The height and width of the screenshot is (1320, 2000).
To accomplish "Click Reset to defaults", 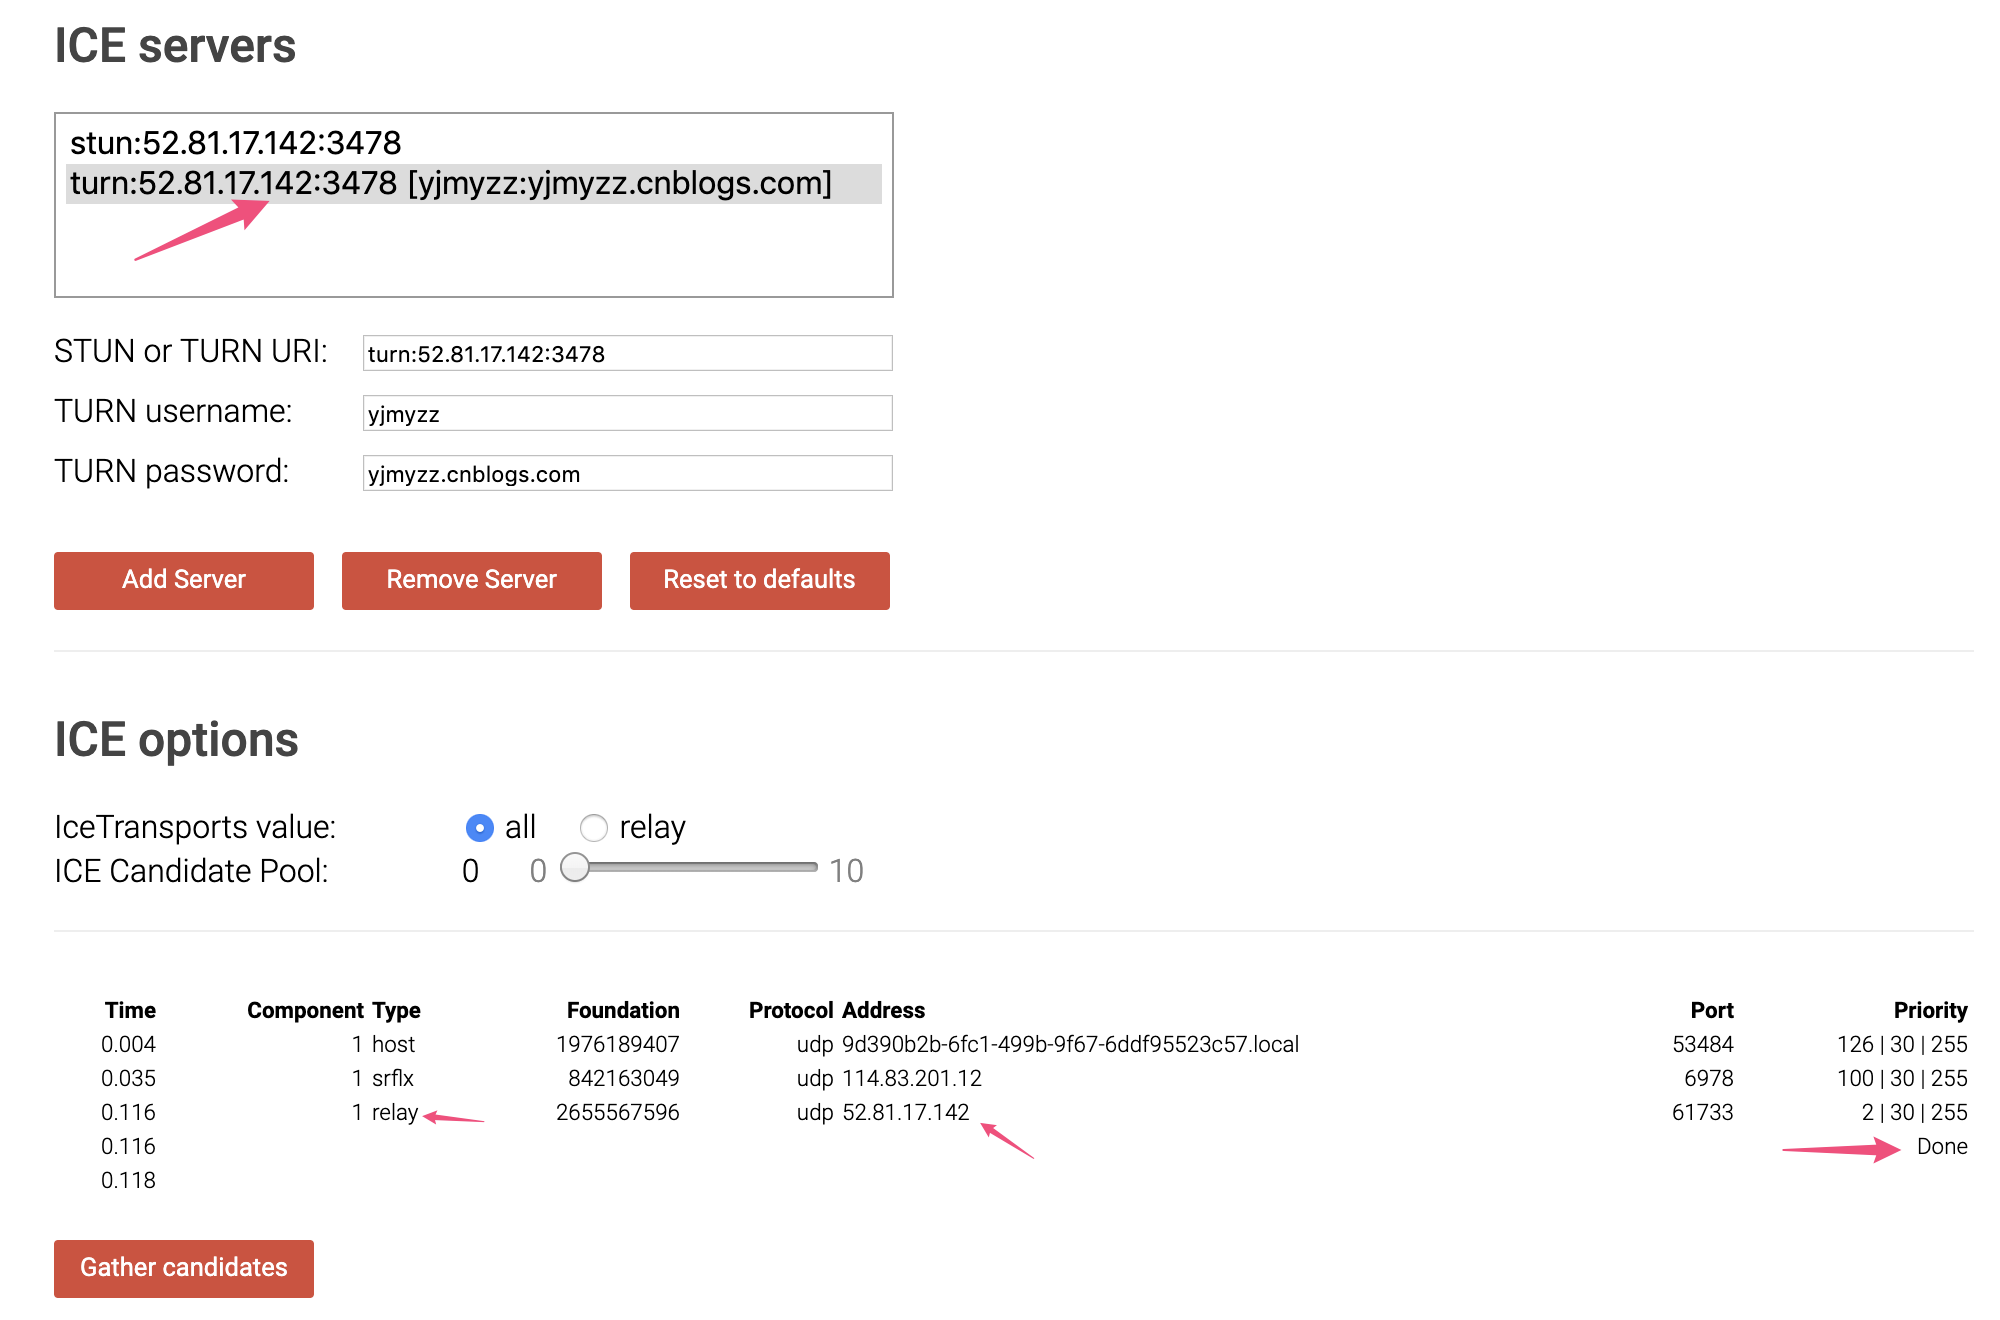I will point(759,580).
